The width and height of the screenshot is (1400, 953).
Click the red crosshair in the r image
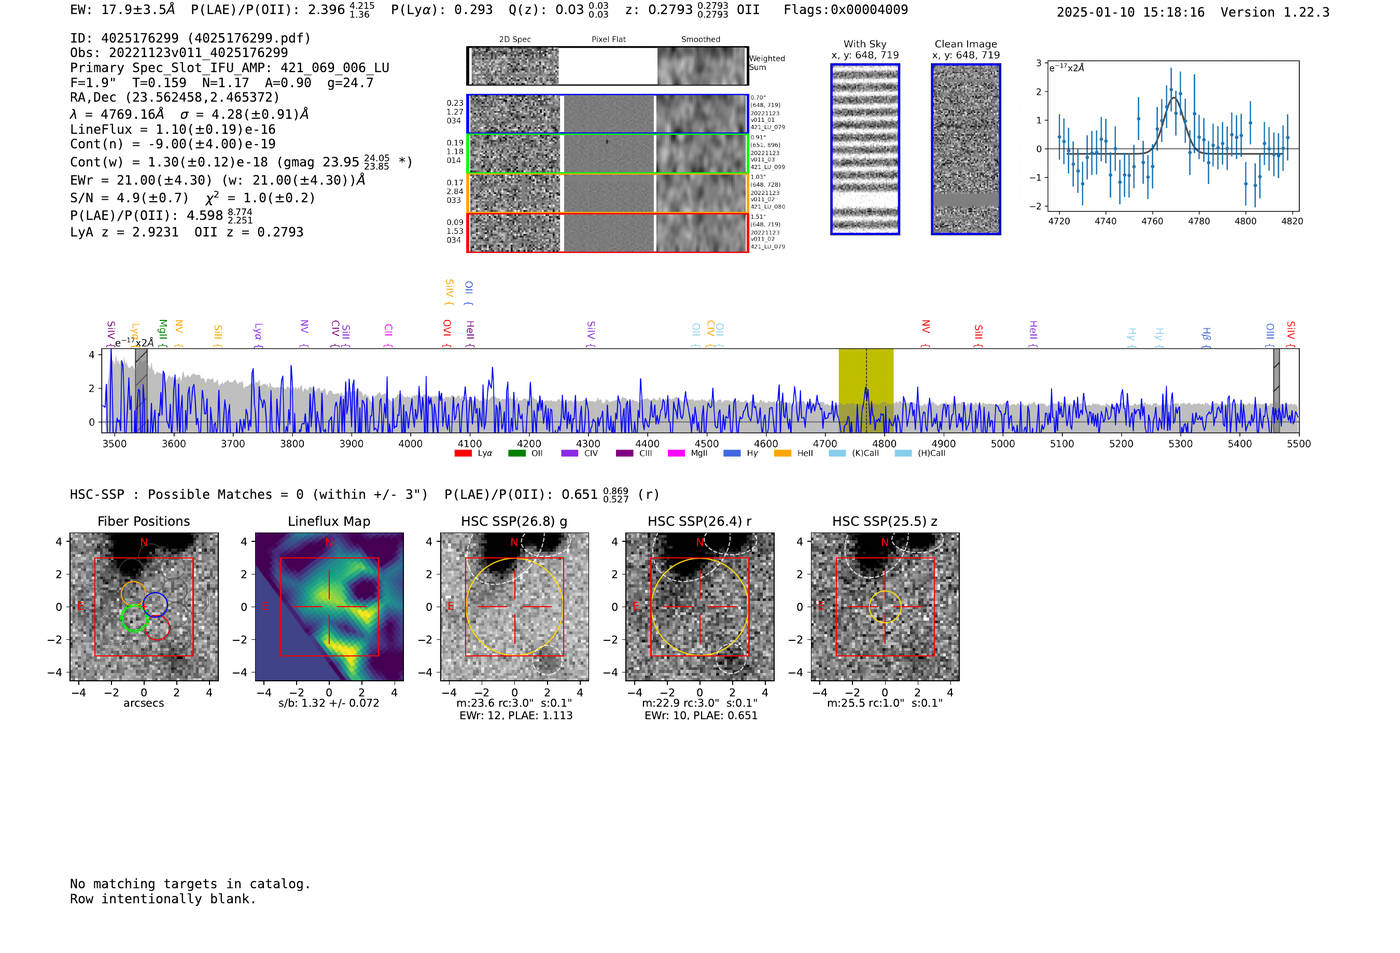pos(700,607)
